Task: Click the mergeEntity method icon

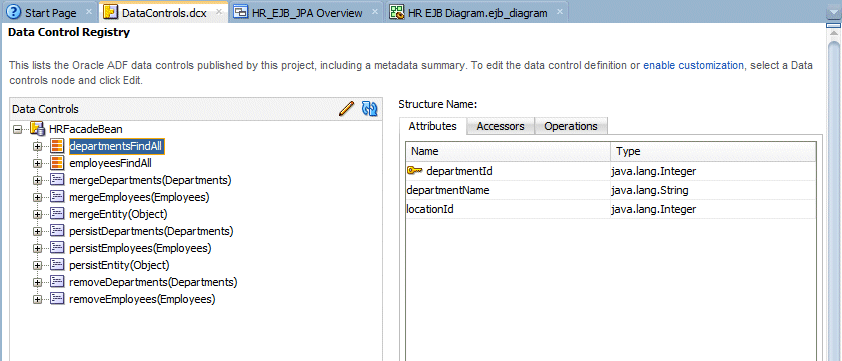Action: tap(57, 214)
